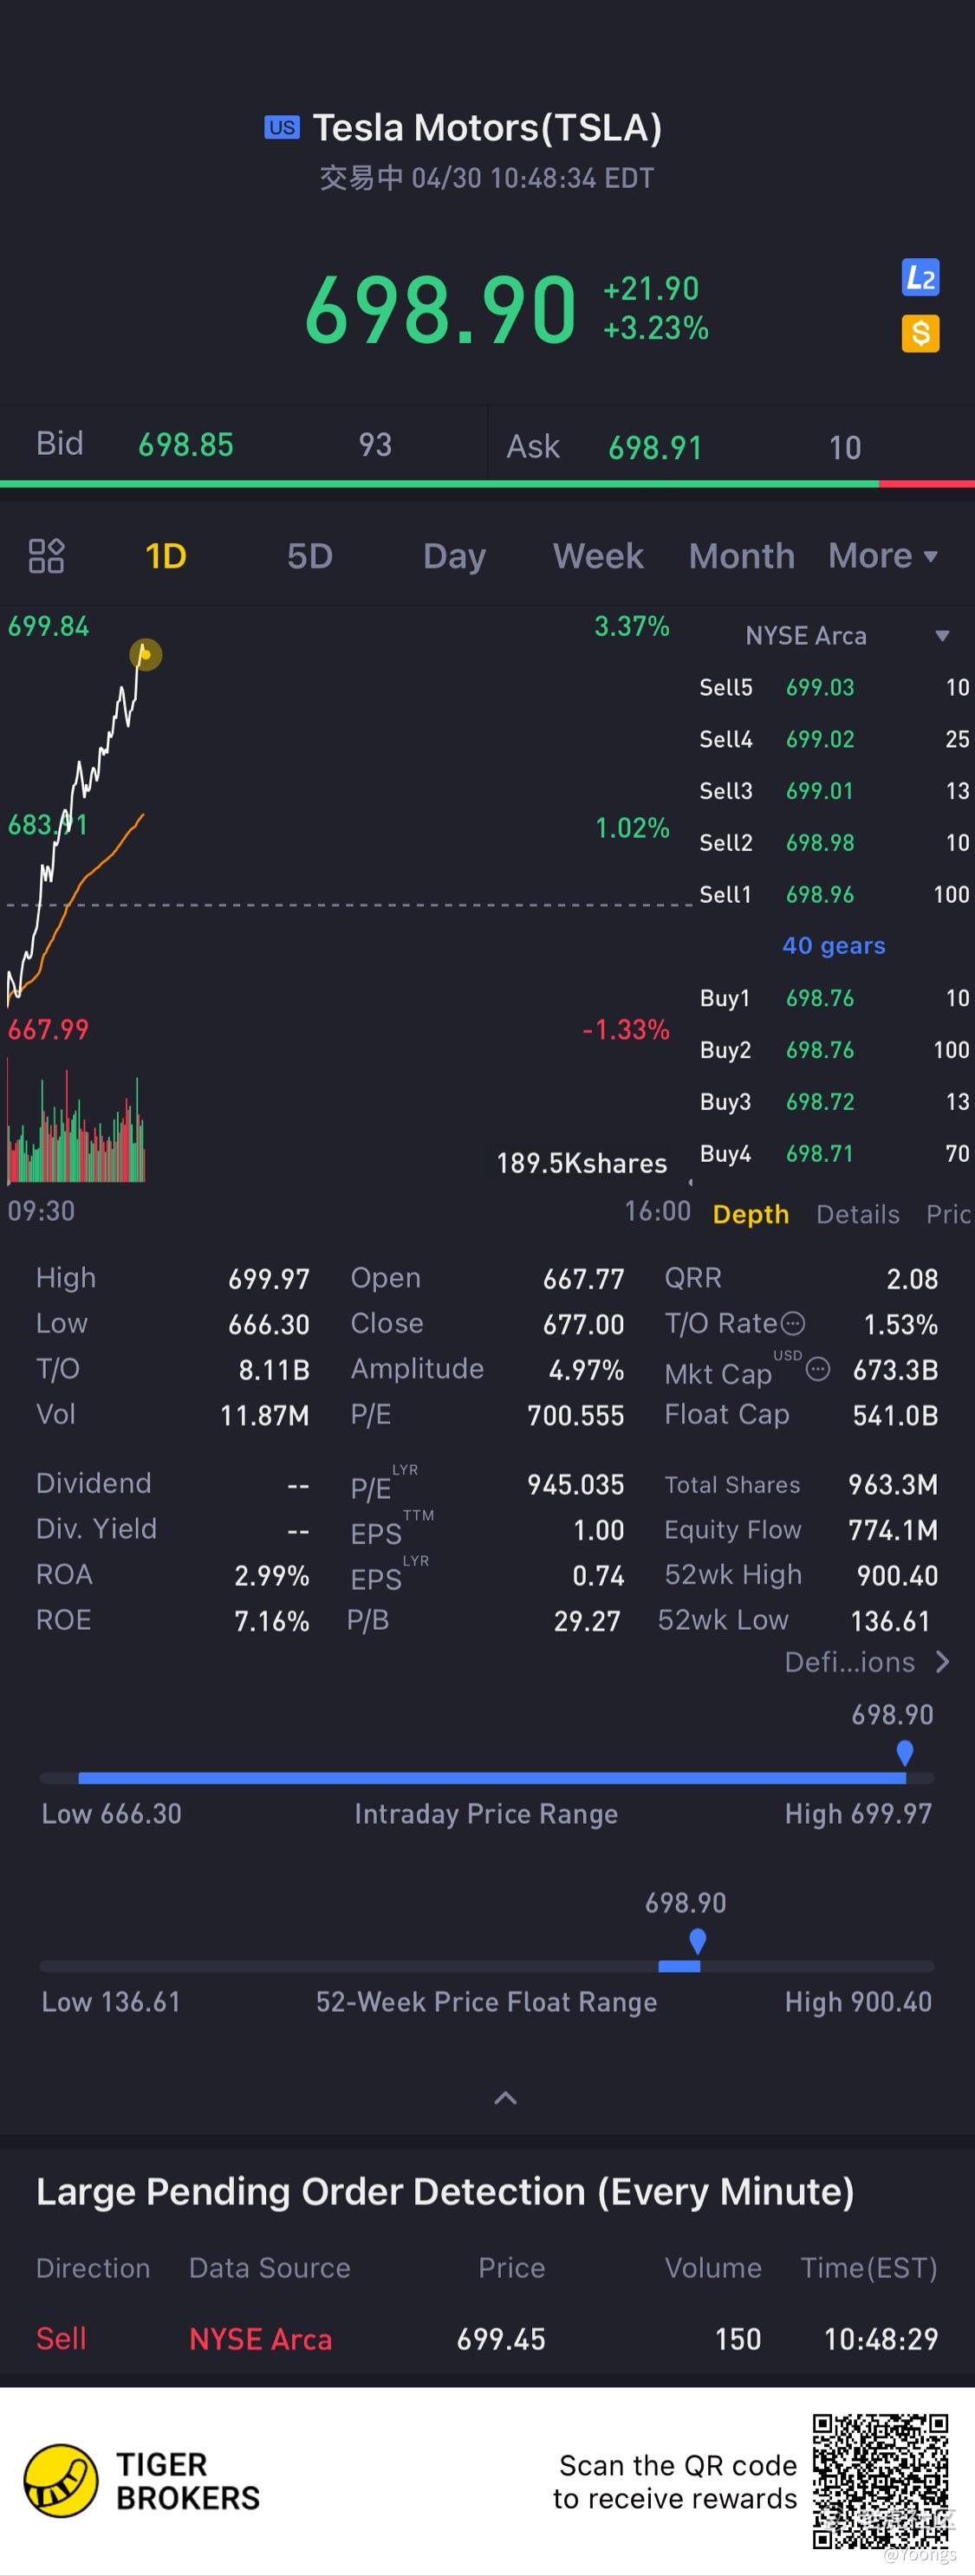Open the chart layout grid icon
The height and width of the screenshot is (2576, 975).
coord(46,556)
